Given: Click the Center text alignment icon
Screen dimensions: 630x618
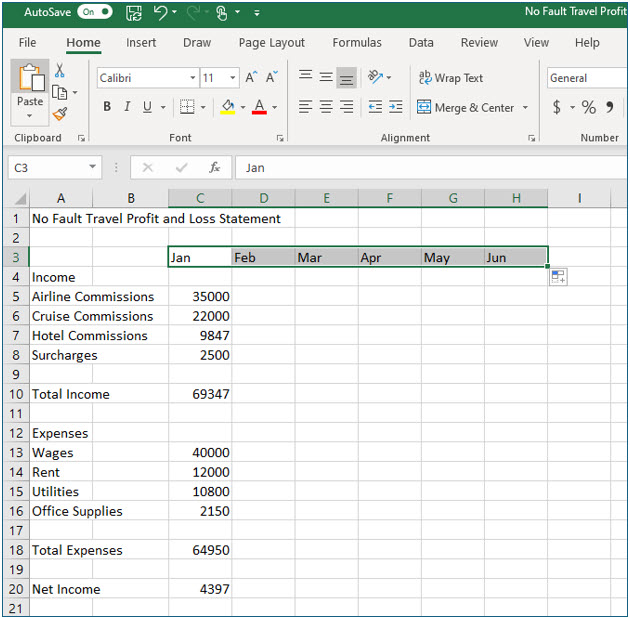Looking at the screenshot, I should click(x=326, y=107).
